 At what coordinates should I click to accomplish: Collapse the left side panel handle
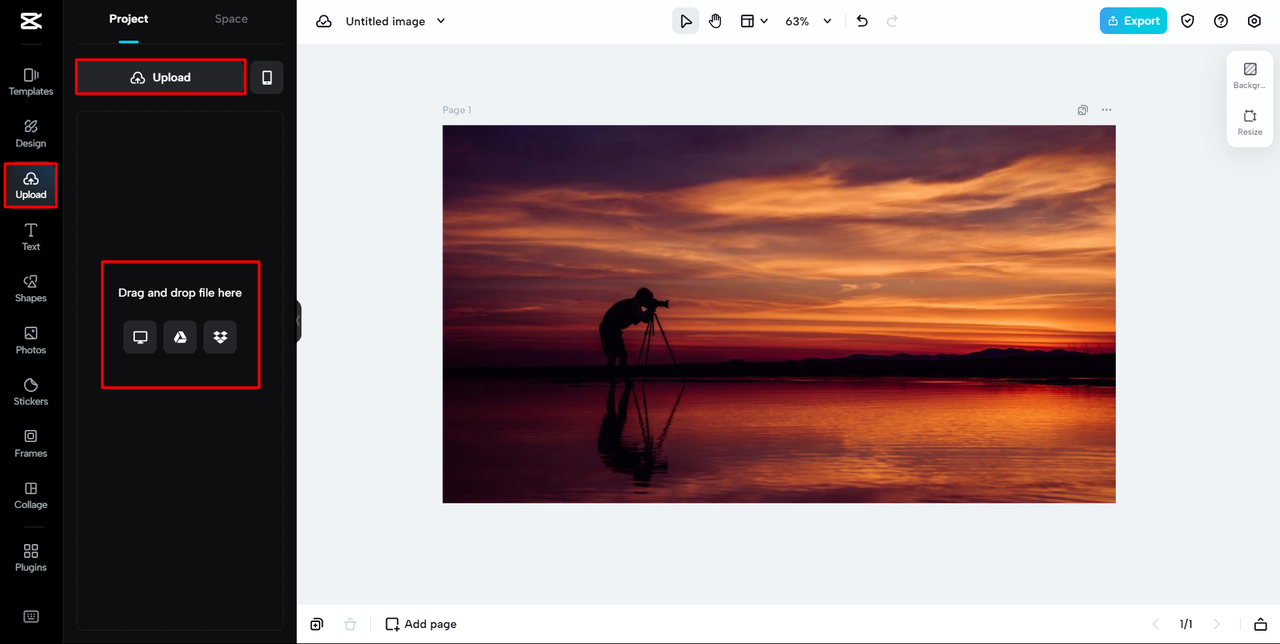[x=298, y=321]
